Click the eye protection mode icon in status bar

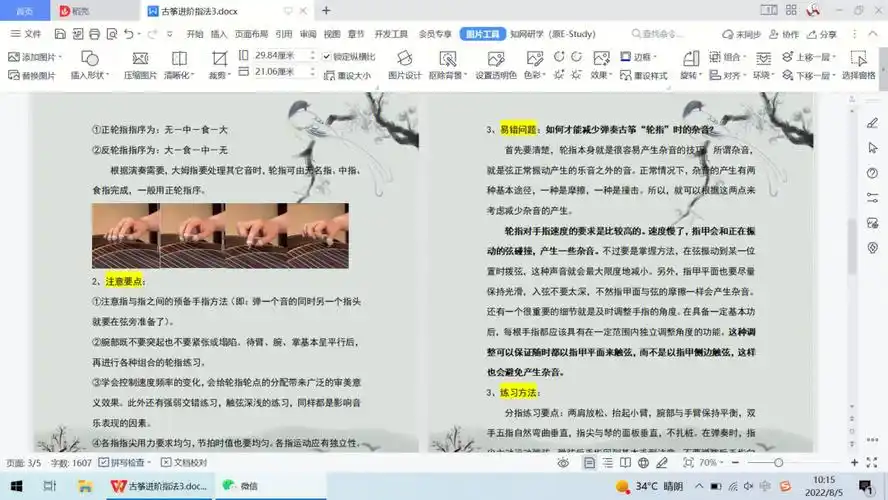pyautogui.click(x=562, y=463)
